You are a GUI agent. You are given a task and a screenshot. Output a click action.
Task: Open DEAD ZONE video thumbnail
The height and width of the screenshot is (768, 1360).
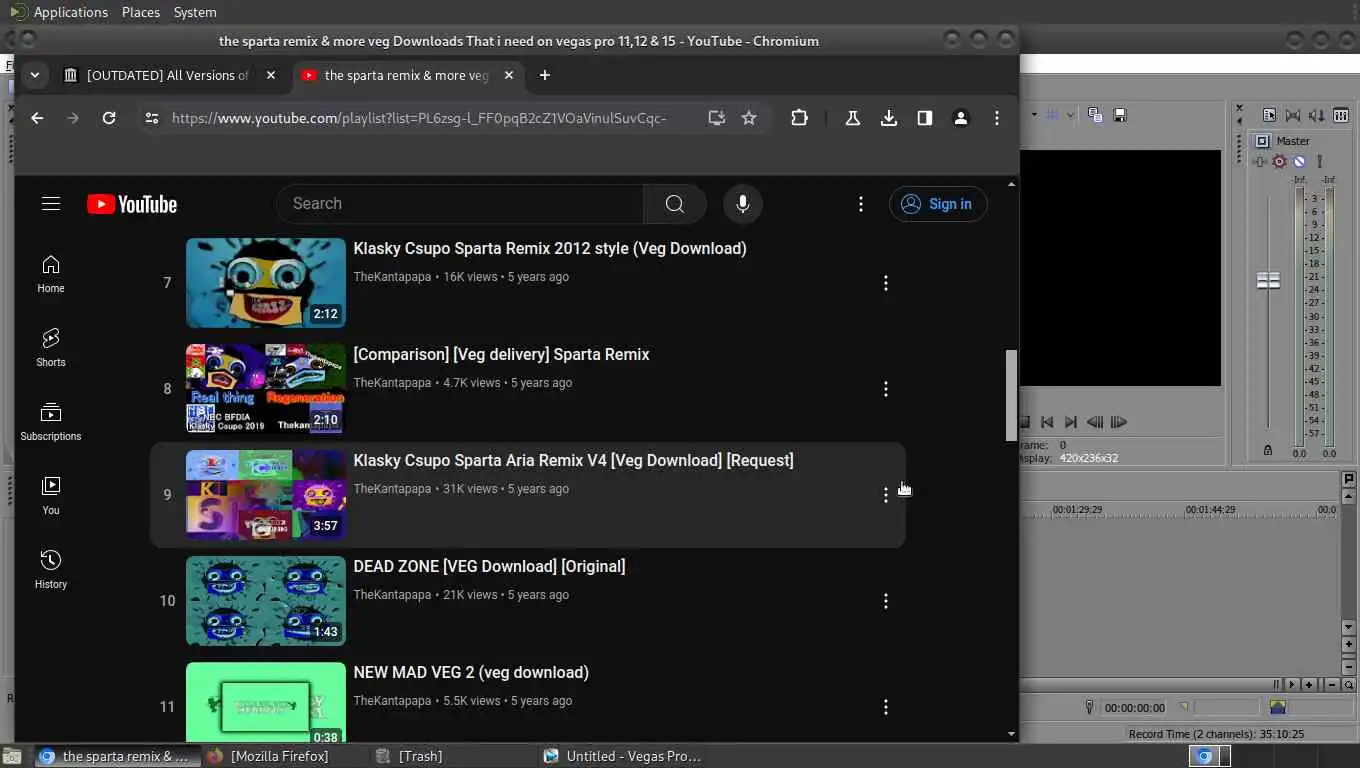266,601
